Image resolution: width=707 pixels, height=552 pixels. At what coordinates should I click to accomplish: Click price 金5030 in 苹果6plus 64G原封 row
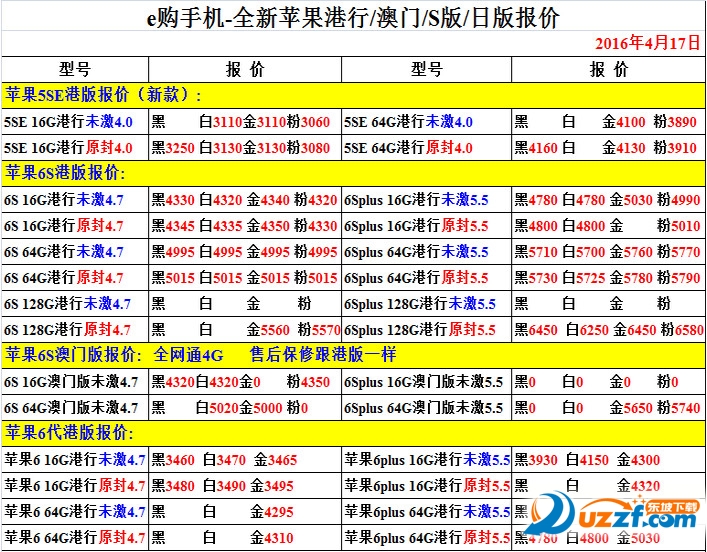[638, 538]
